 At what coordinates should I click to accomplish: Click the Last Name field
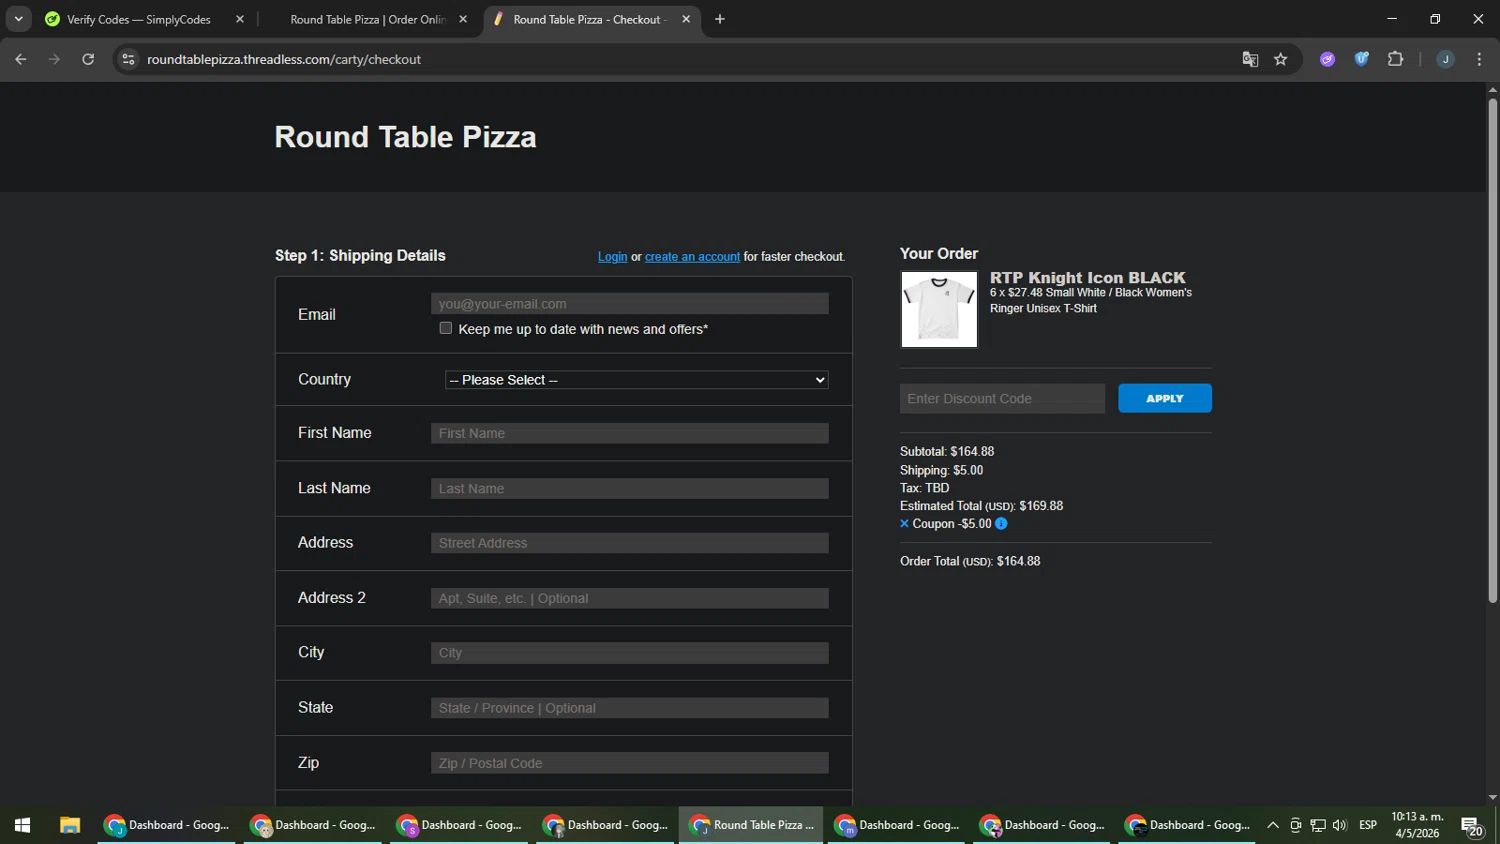coord(630,488)
